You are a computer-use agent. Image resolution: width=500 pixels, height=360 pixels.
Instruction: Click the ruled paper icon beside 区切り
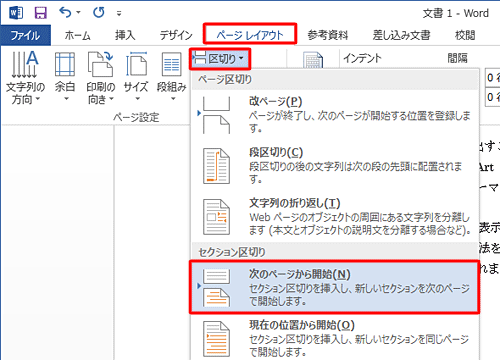[x=313, y=61]
